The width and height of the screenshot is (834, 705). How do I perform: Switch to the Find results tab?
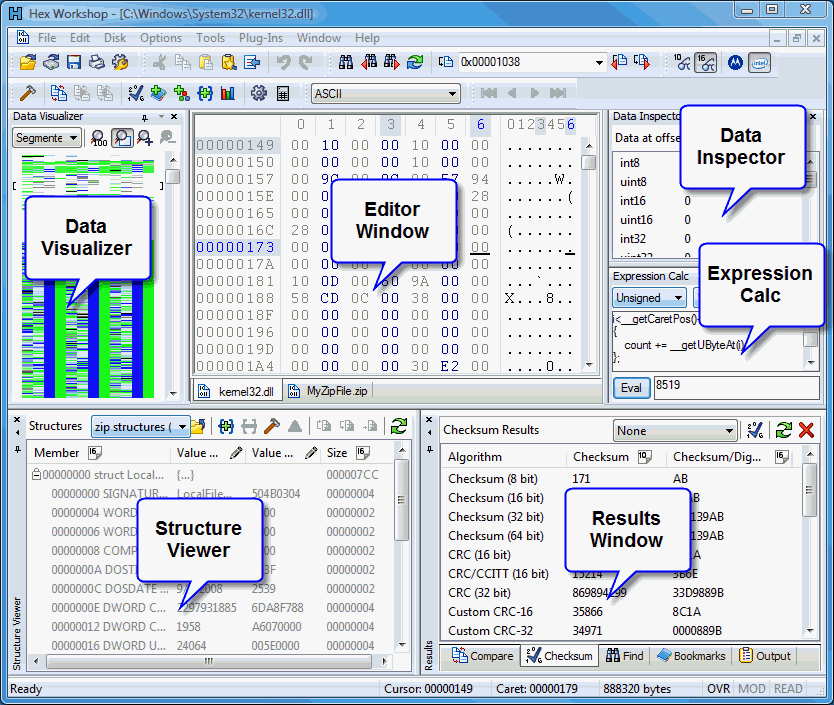pyautogui.click(x=625, y=656)
